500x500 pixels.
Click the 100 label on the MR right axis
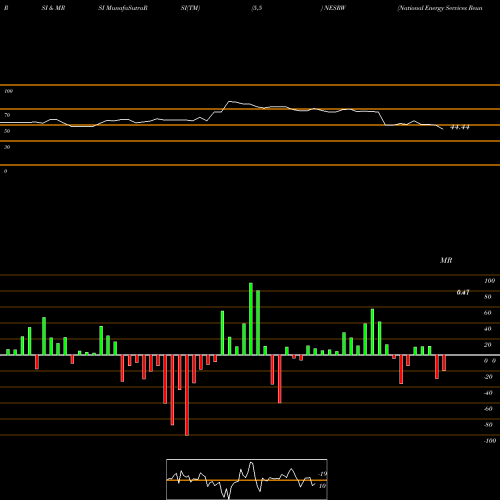pyautogui.click(x=489, y=281)
